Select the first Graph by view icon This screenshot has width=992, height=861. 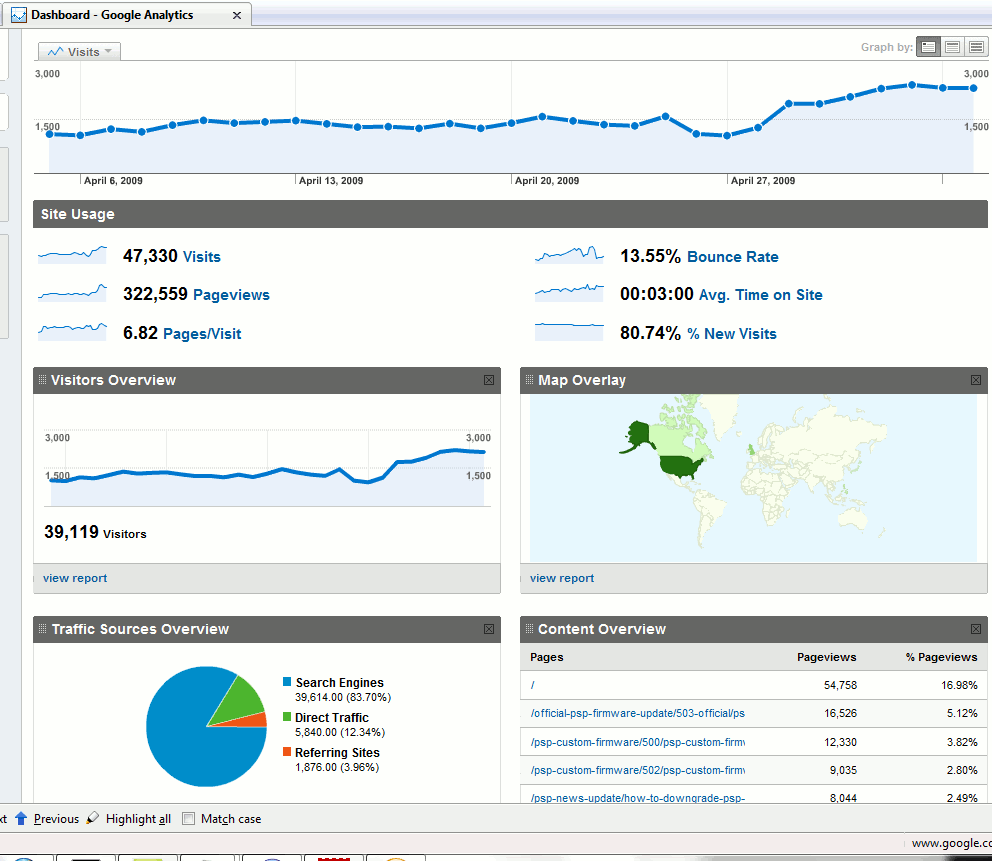coord(928,47)
